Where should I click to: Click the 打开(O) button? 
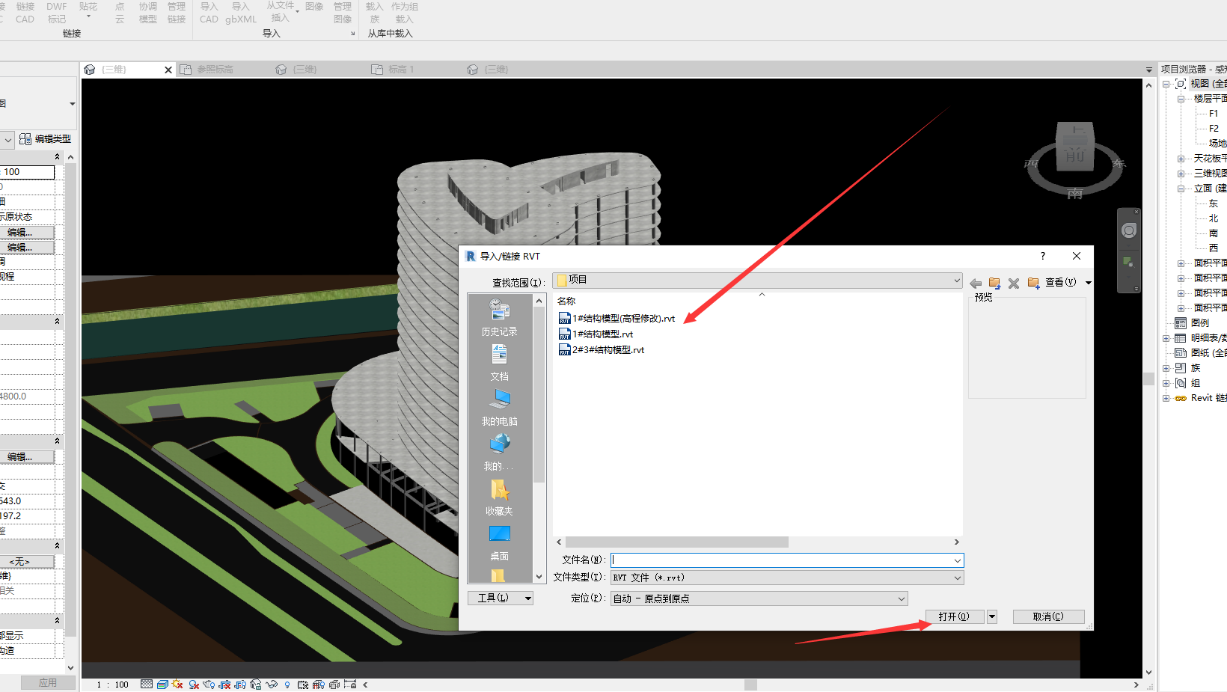pyautogui.click(x=955, y=617)
